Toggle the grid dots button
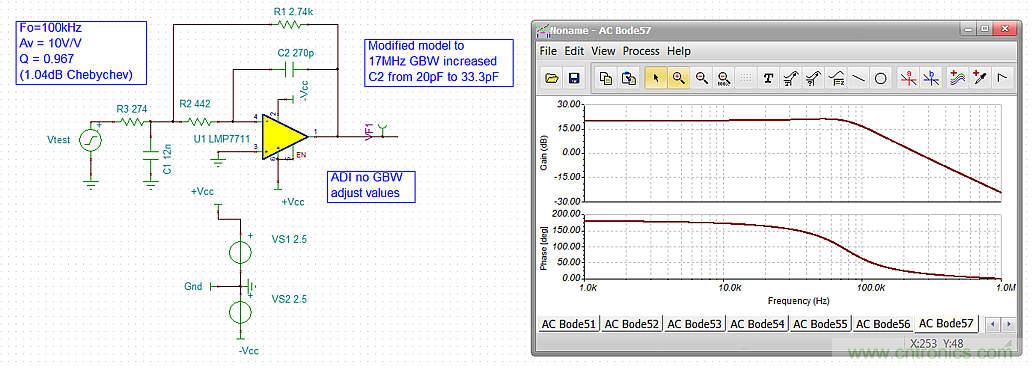 pyautogui.click(x=746, y=78)
